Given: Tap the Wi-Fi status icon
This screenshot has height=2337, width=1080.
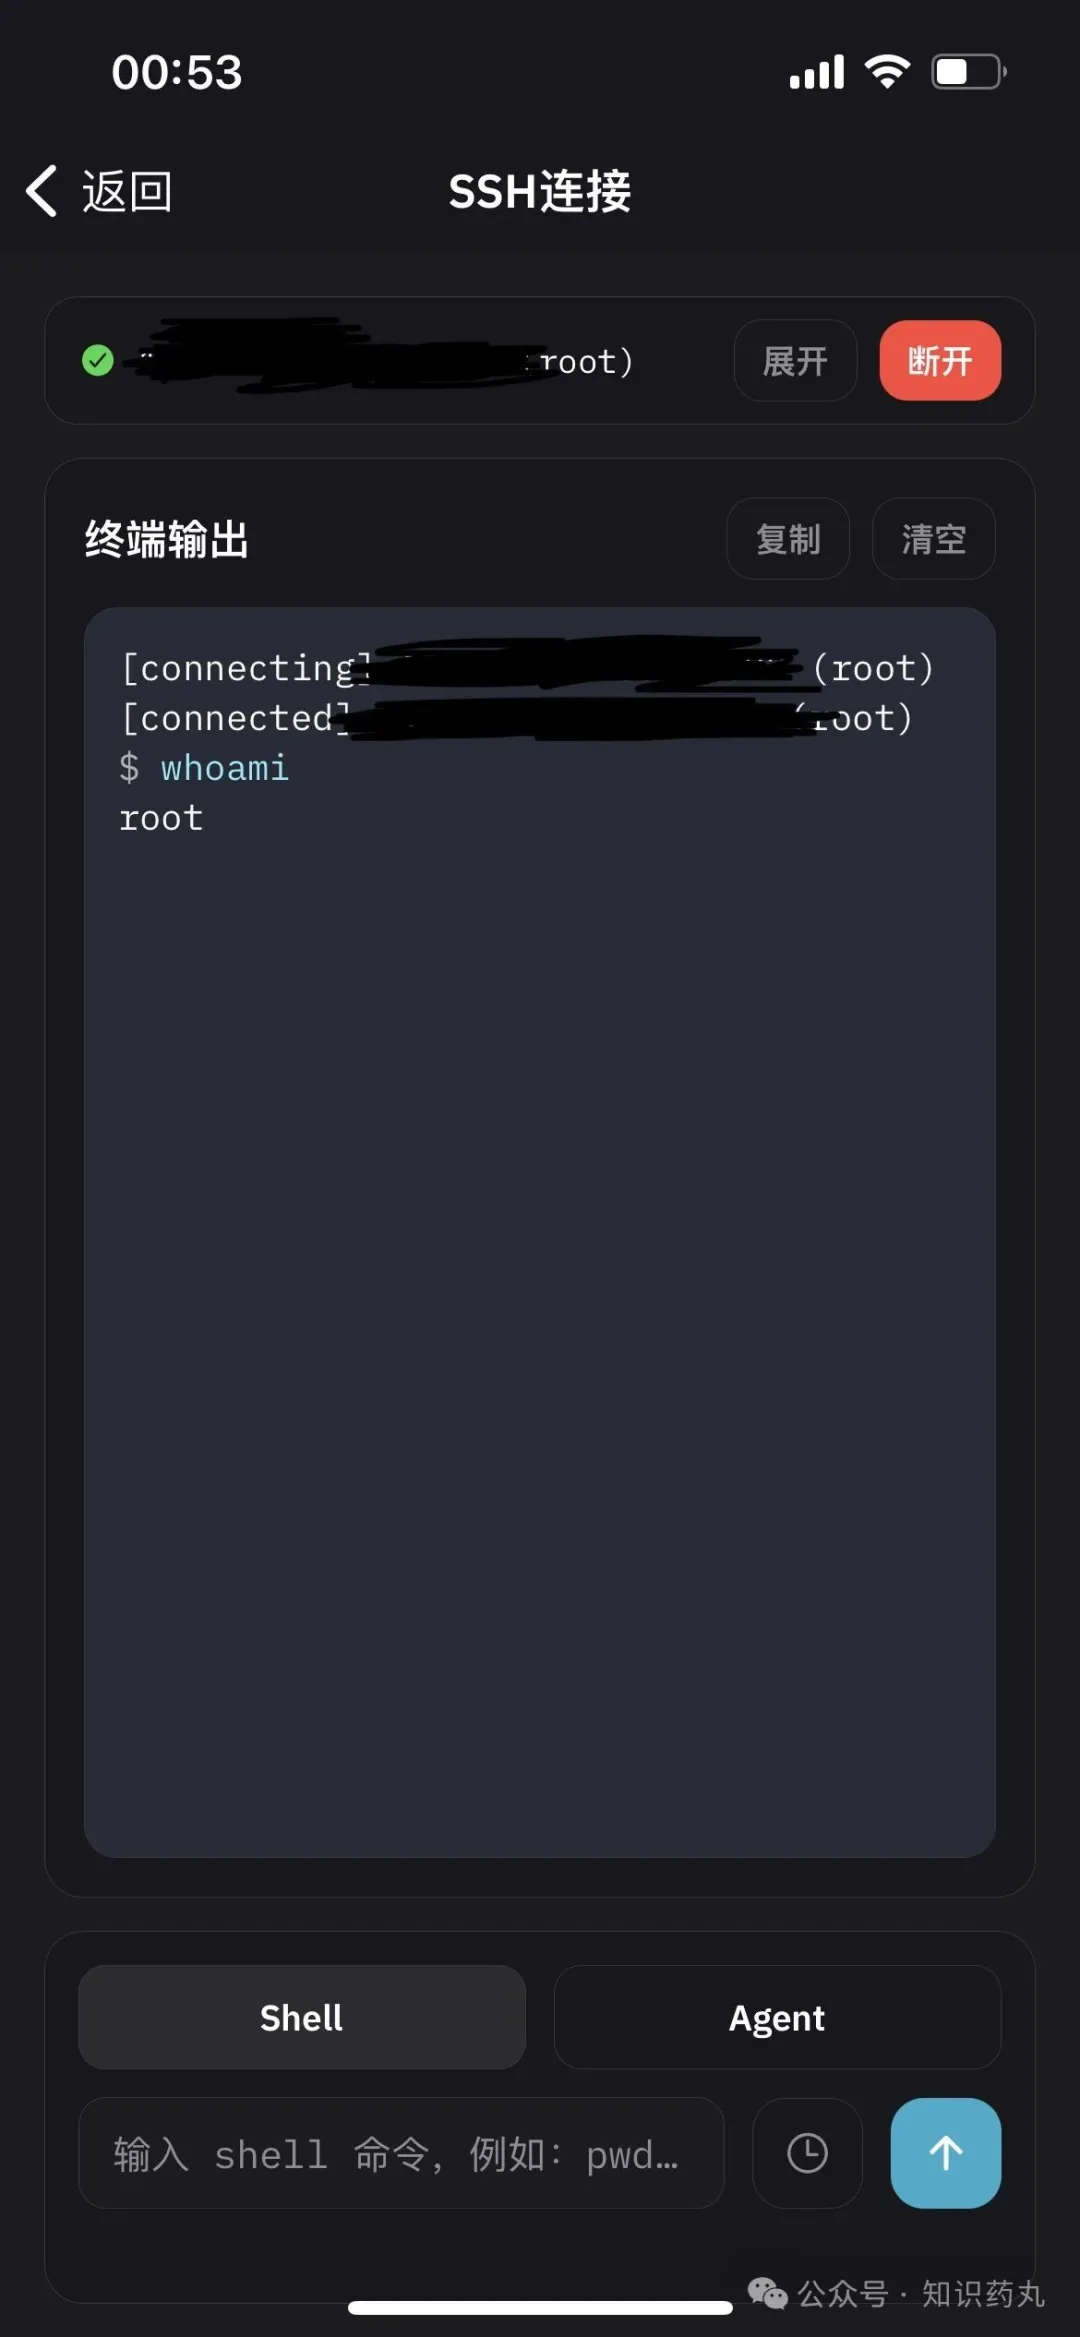Looking at the screenshot, I should [887, 72].
